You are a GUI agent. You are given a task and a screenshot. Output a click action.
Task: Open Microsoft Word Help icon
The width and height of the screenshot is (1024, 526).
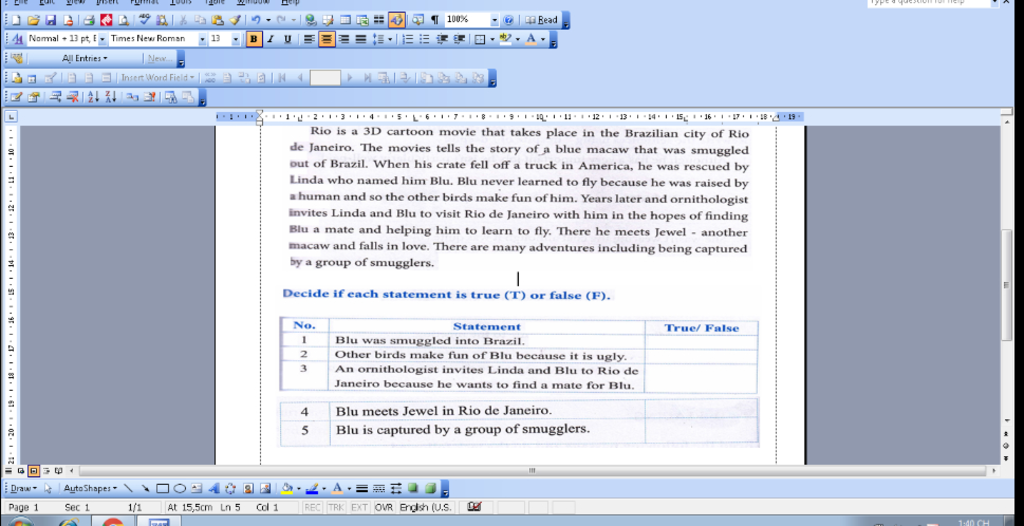click(x=509, y=20)
